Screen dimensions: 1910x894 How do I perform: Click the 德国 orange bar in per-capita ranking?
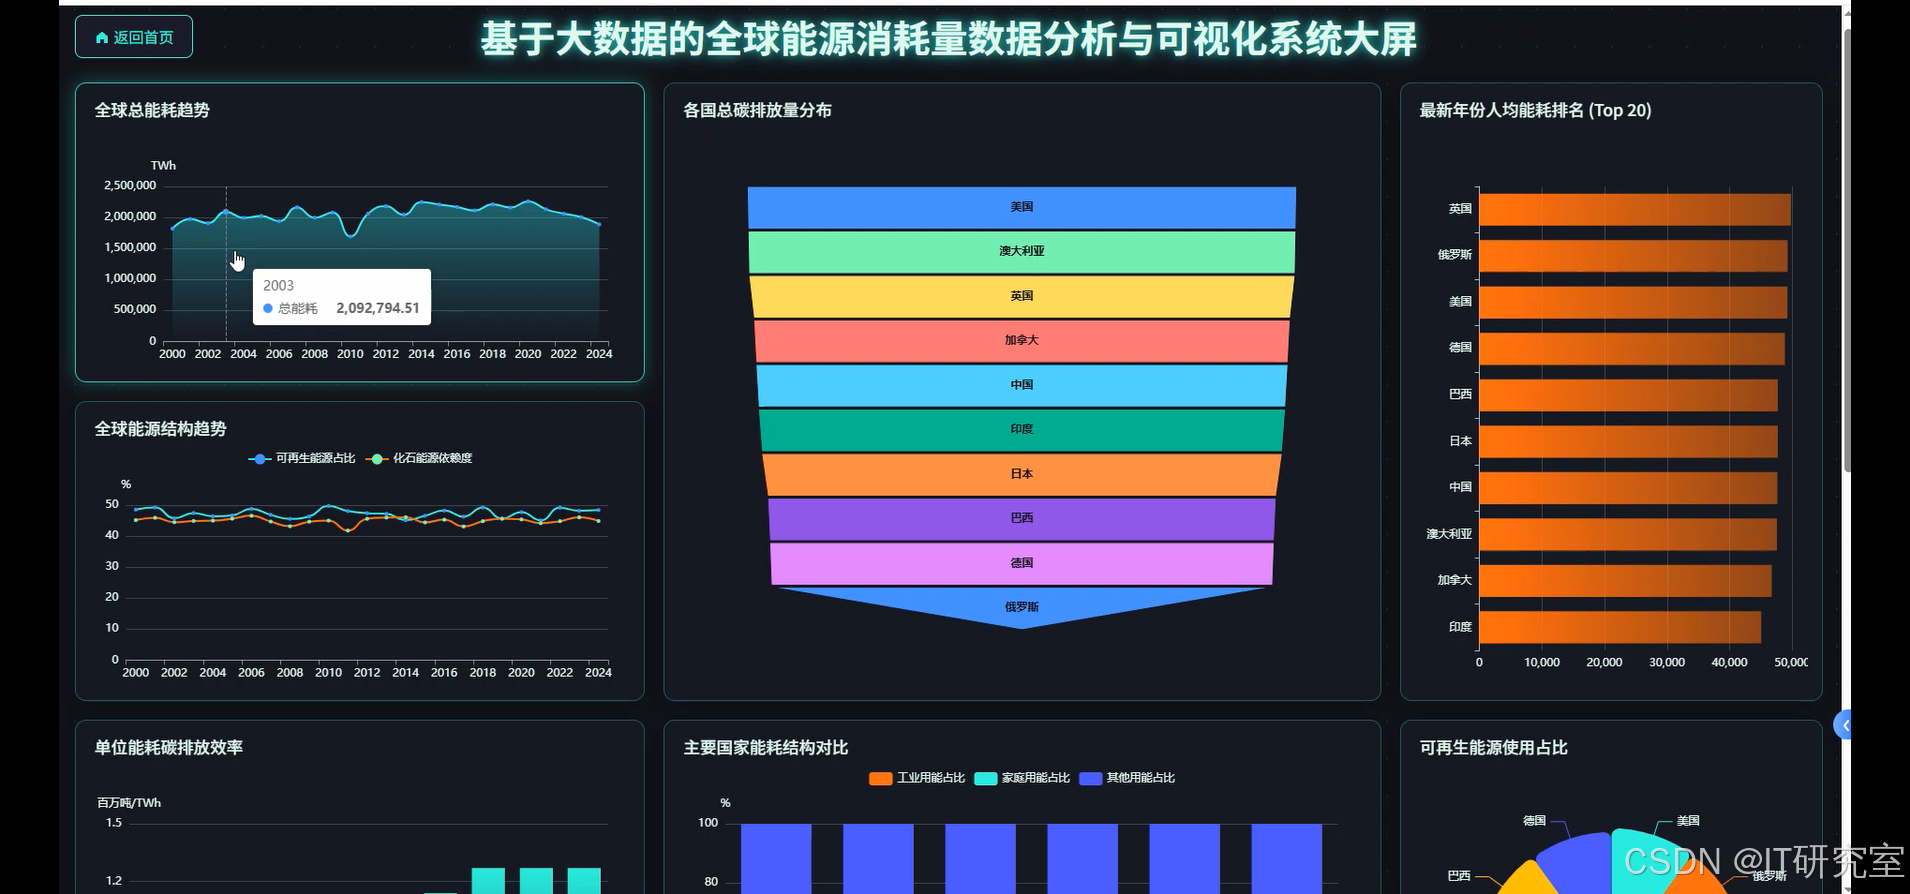click(1632, 349)
